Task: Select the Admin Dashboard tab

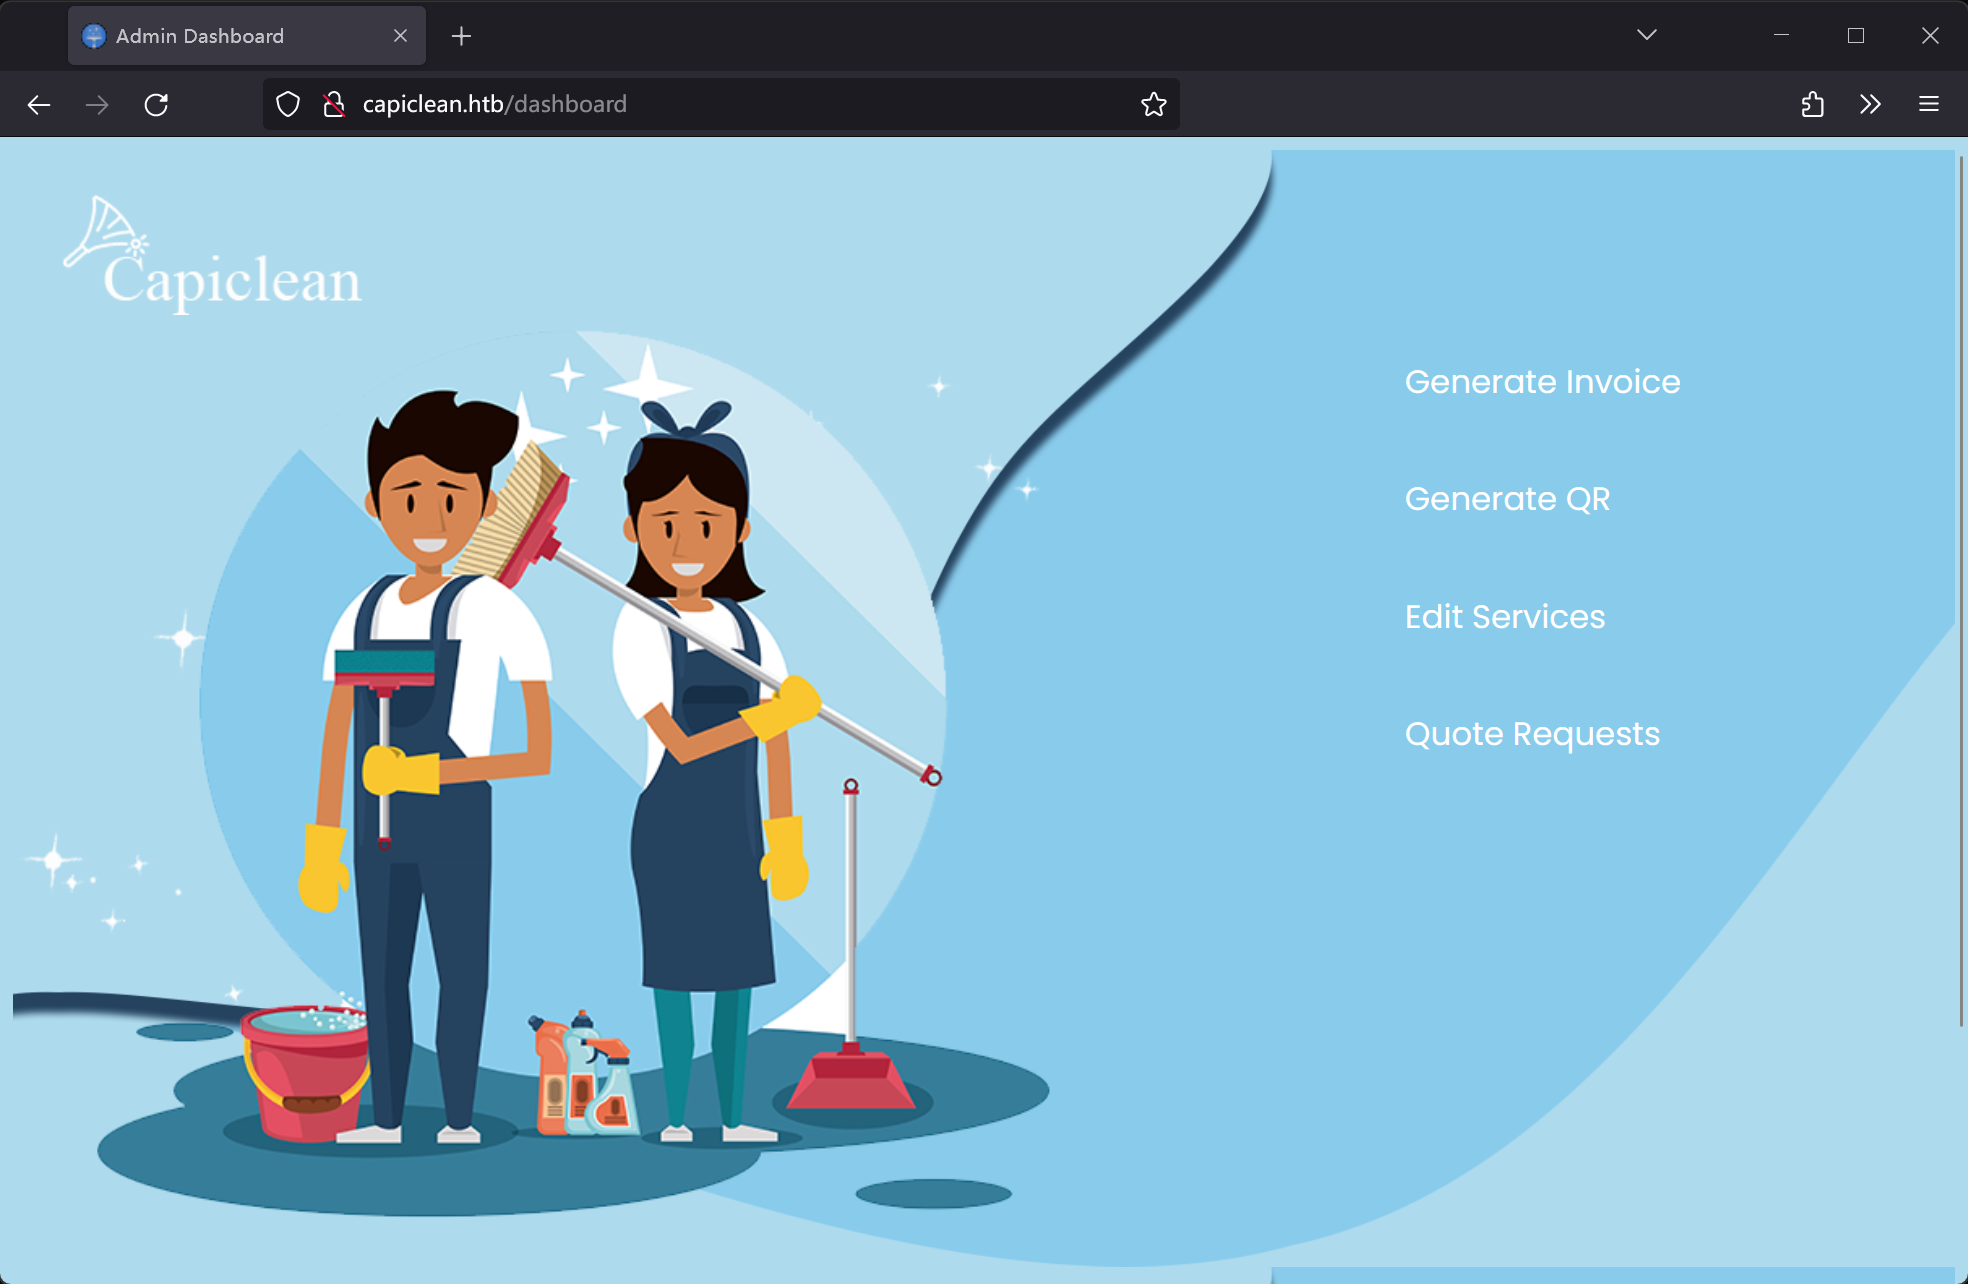Action: (x=220, y=36)
